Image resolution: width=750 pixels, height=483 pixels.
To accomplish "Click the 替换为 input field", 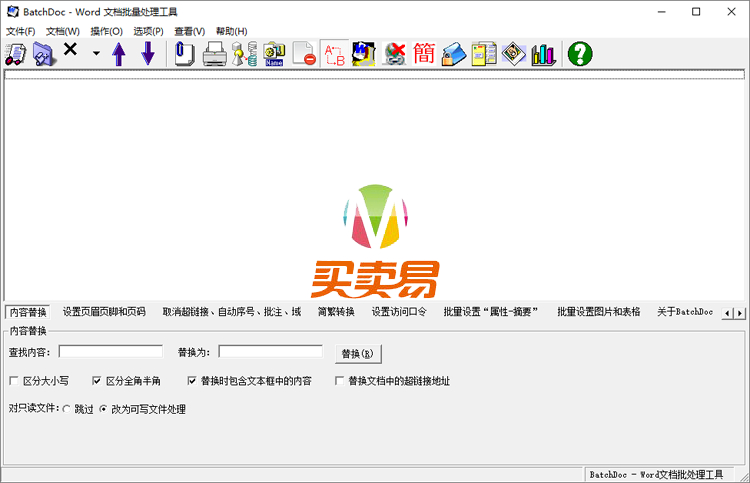I will pos(270,351).
